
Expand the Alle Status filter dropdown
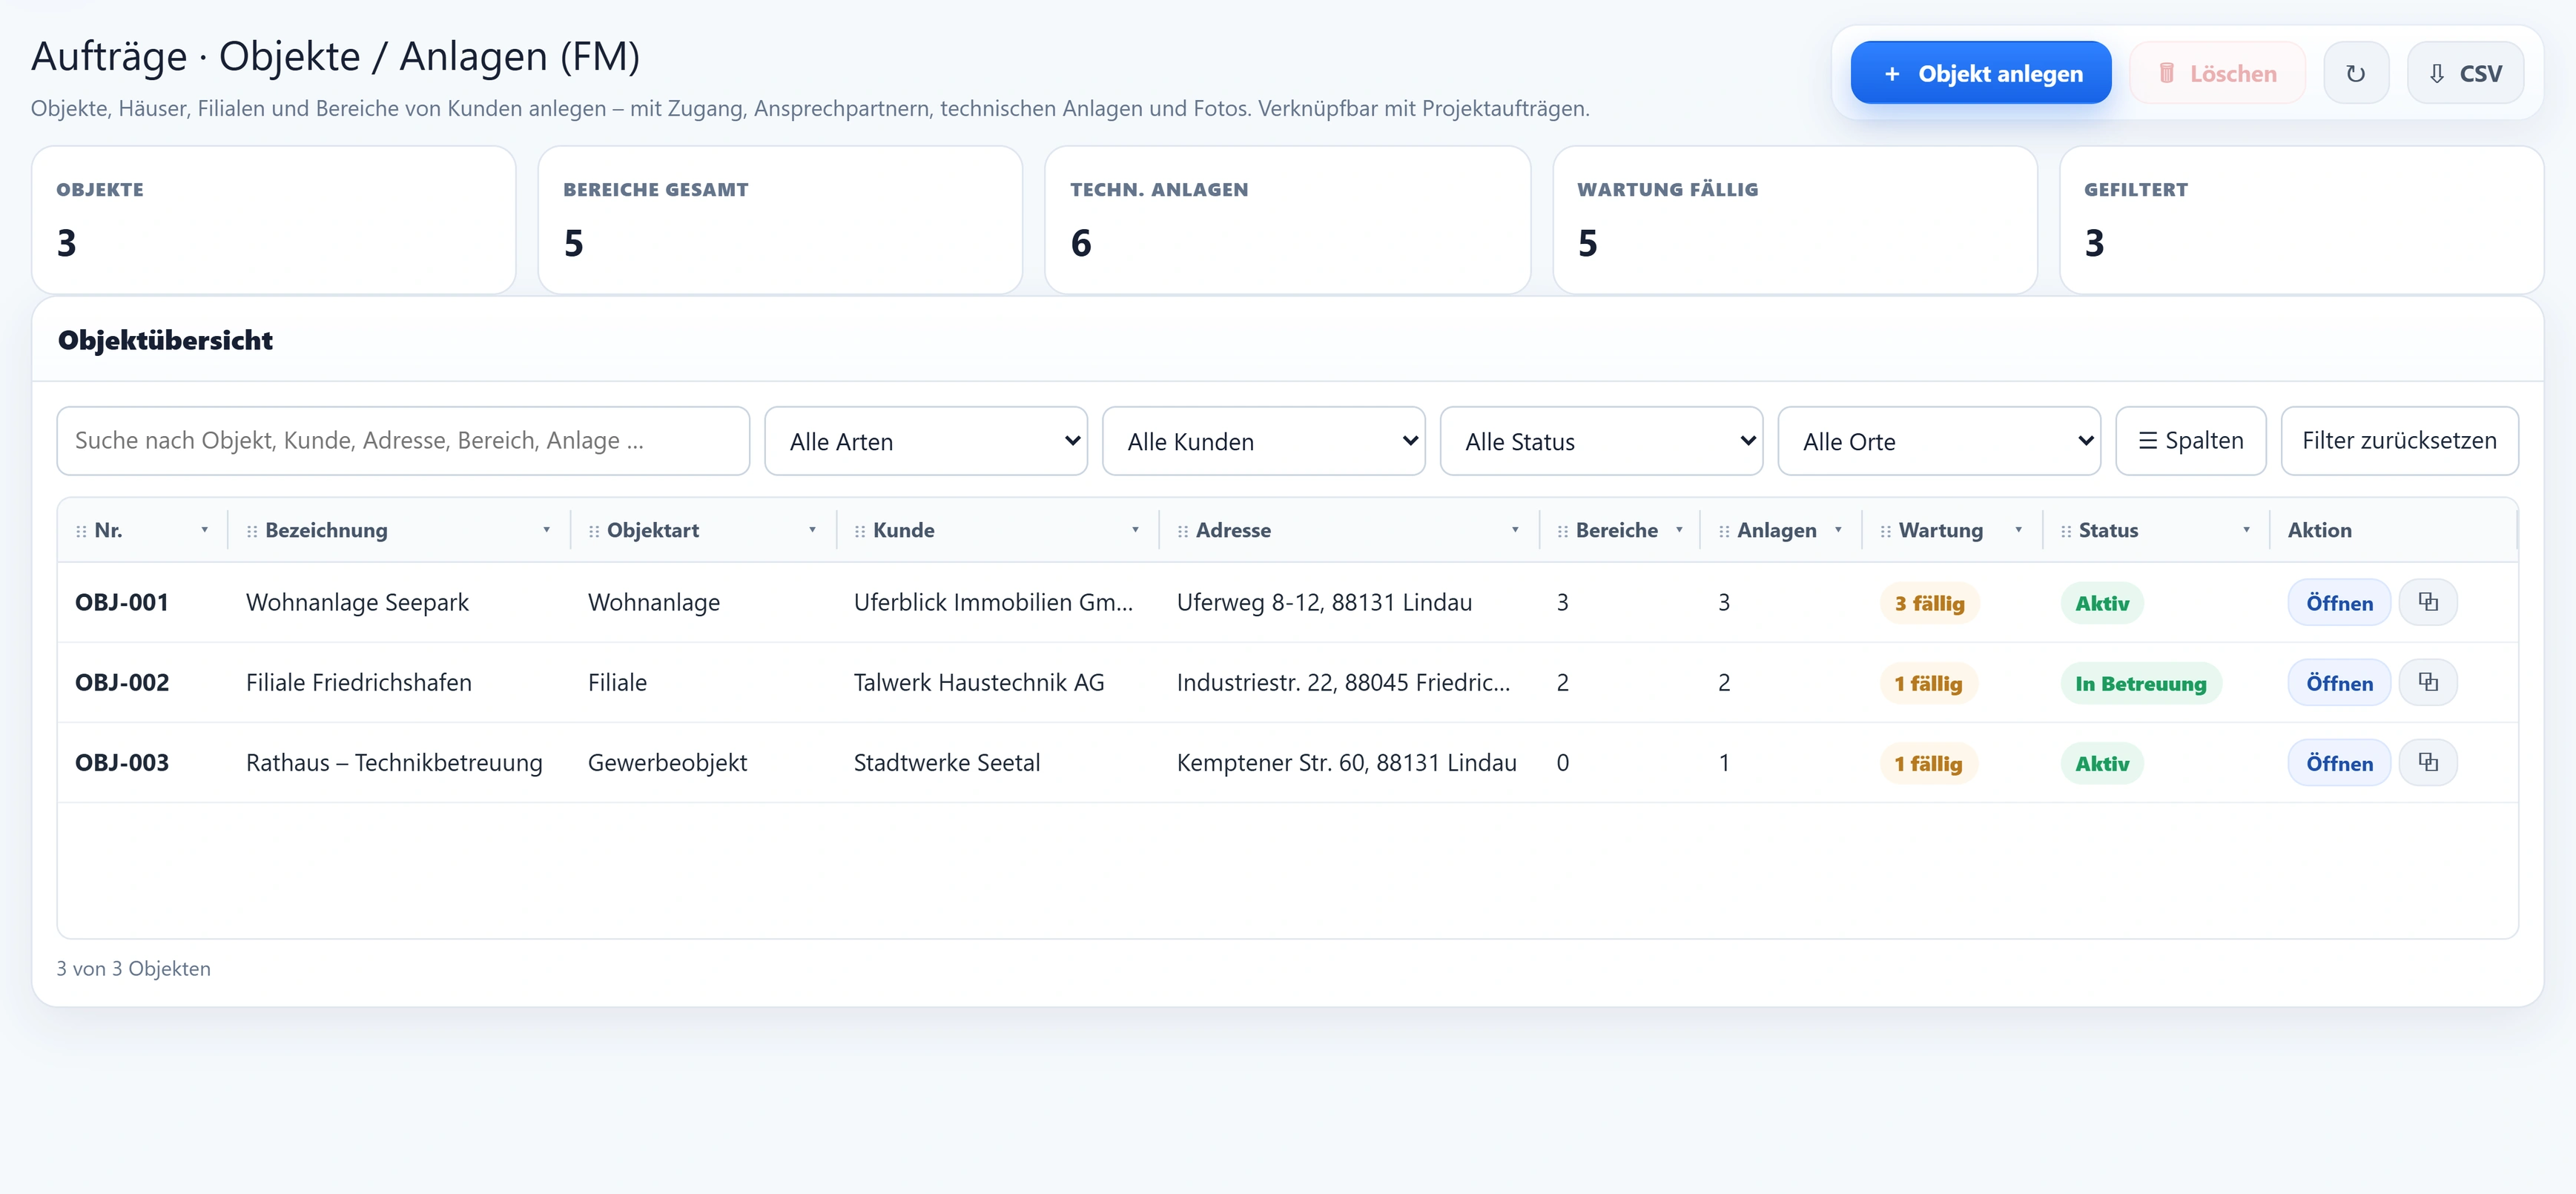pyautogui.click(x=1601, y=441)
